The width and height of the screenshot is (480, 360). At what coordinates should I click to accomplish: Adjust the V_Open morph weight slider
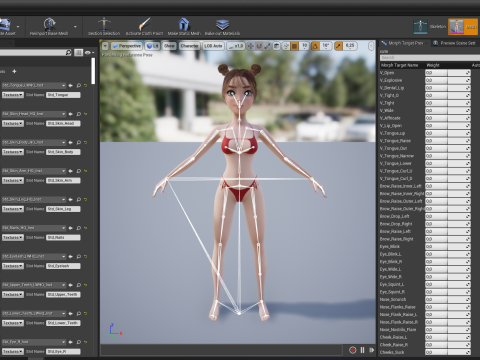[448, 73]
